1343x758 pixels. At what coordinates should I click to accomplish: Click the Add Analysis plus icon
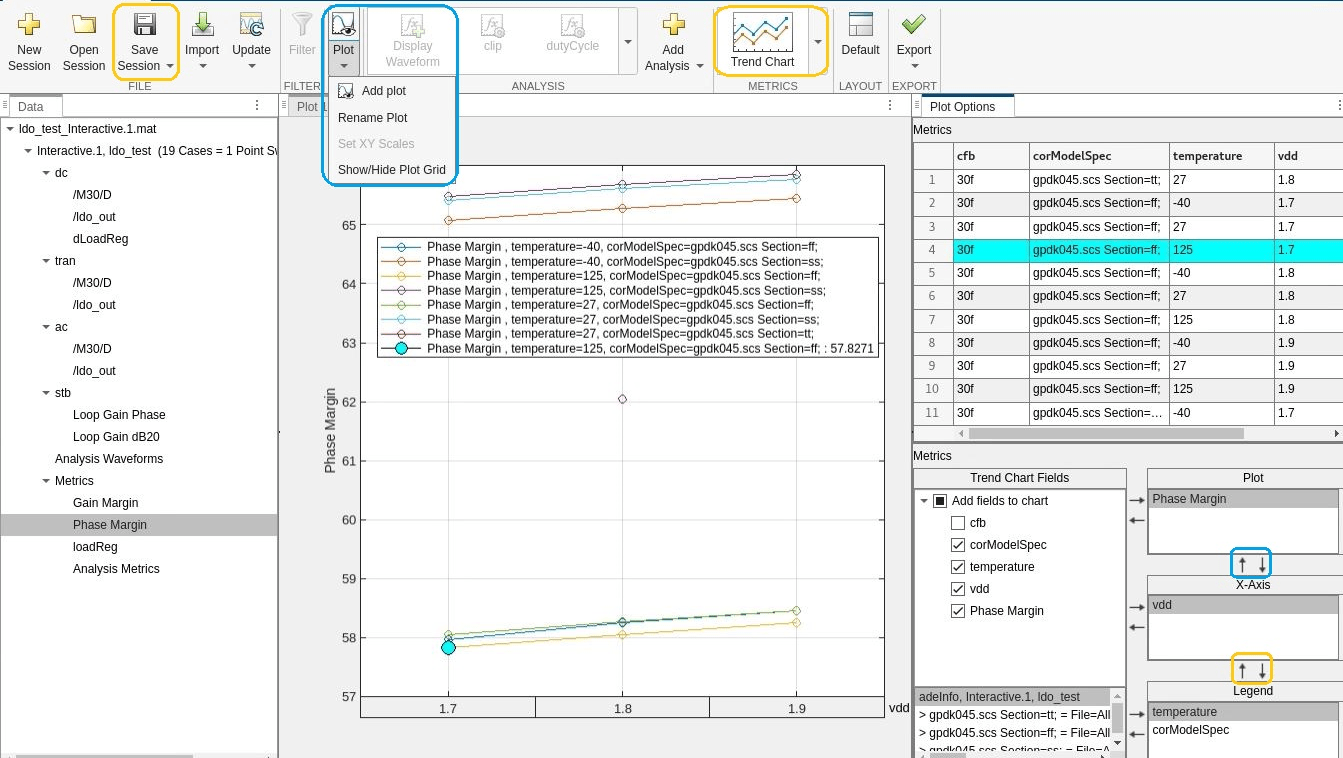pos(673,24)
